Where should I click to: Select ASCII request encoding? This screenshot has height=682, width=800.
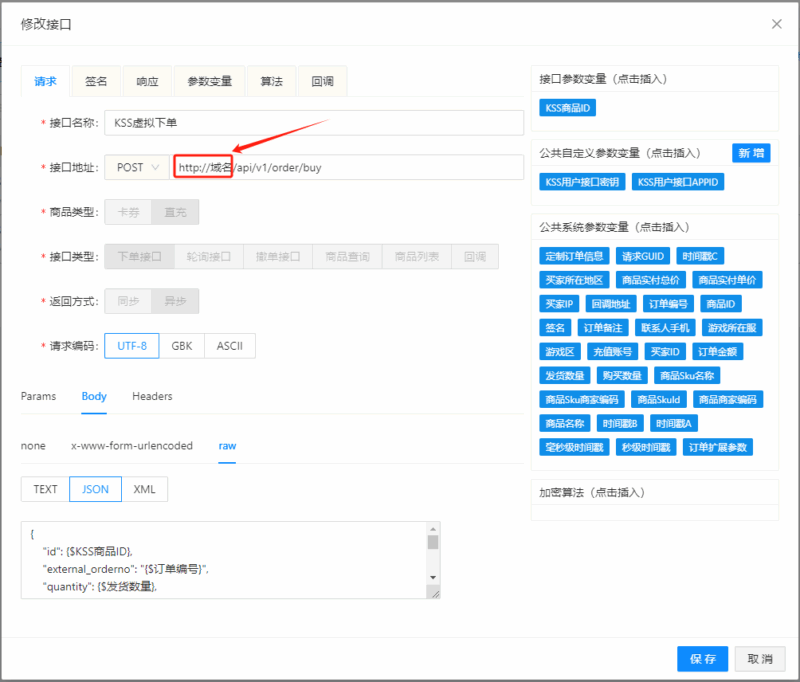point(230,346)
